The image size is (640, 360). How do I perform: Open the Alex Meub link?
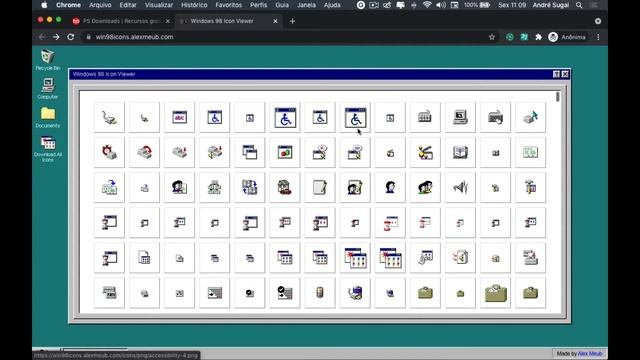(590, 353)
